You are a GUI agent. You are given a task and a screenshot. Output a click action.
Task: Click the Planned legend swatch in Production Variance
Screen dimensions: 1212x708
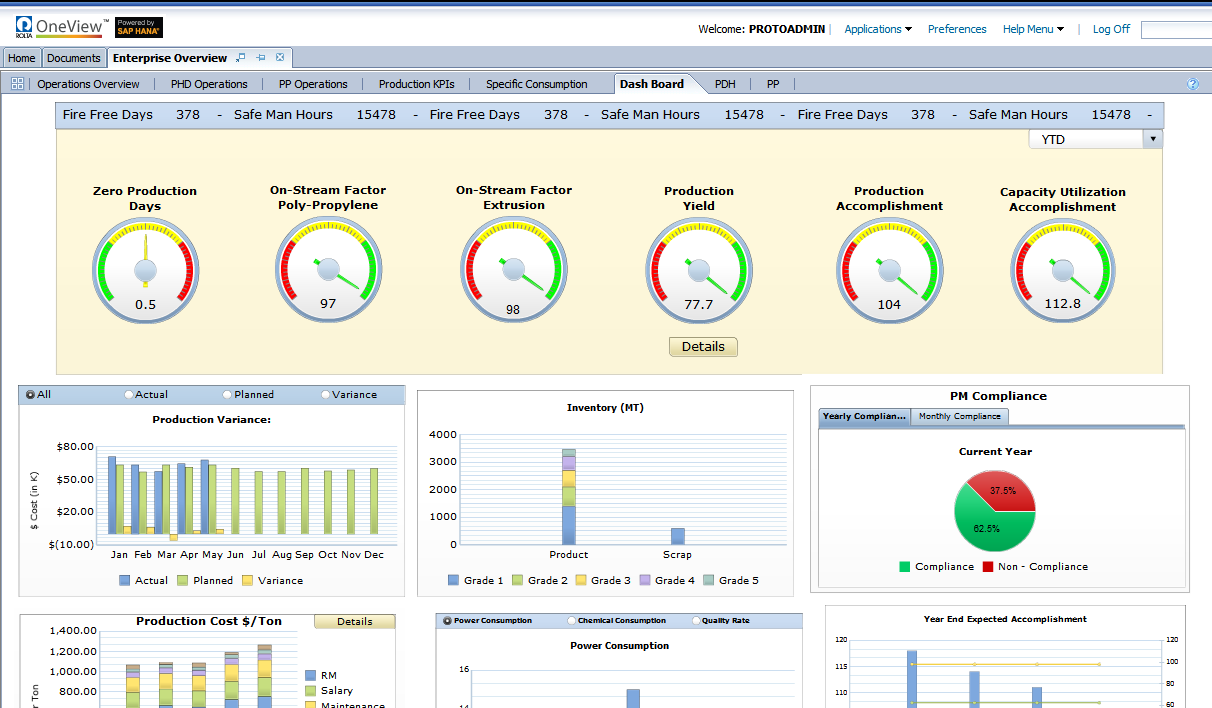(x=183, y=581)
